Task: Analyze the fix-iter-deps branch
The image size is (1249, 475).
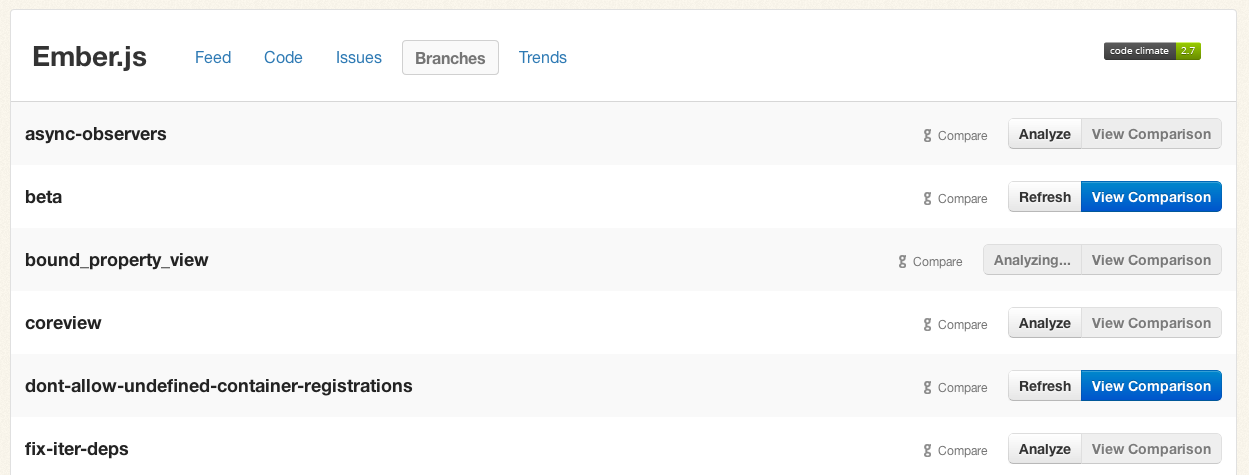Action: click(x=1045, y=449)
